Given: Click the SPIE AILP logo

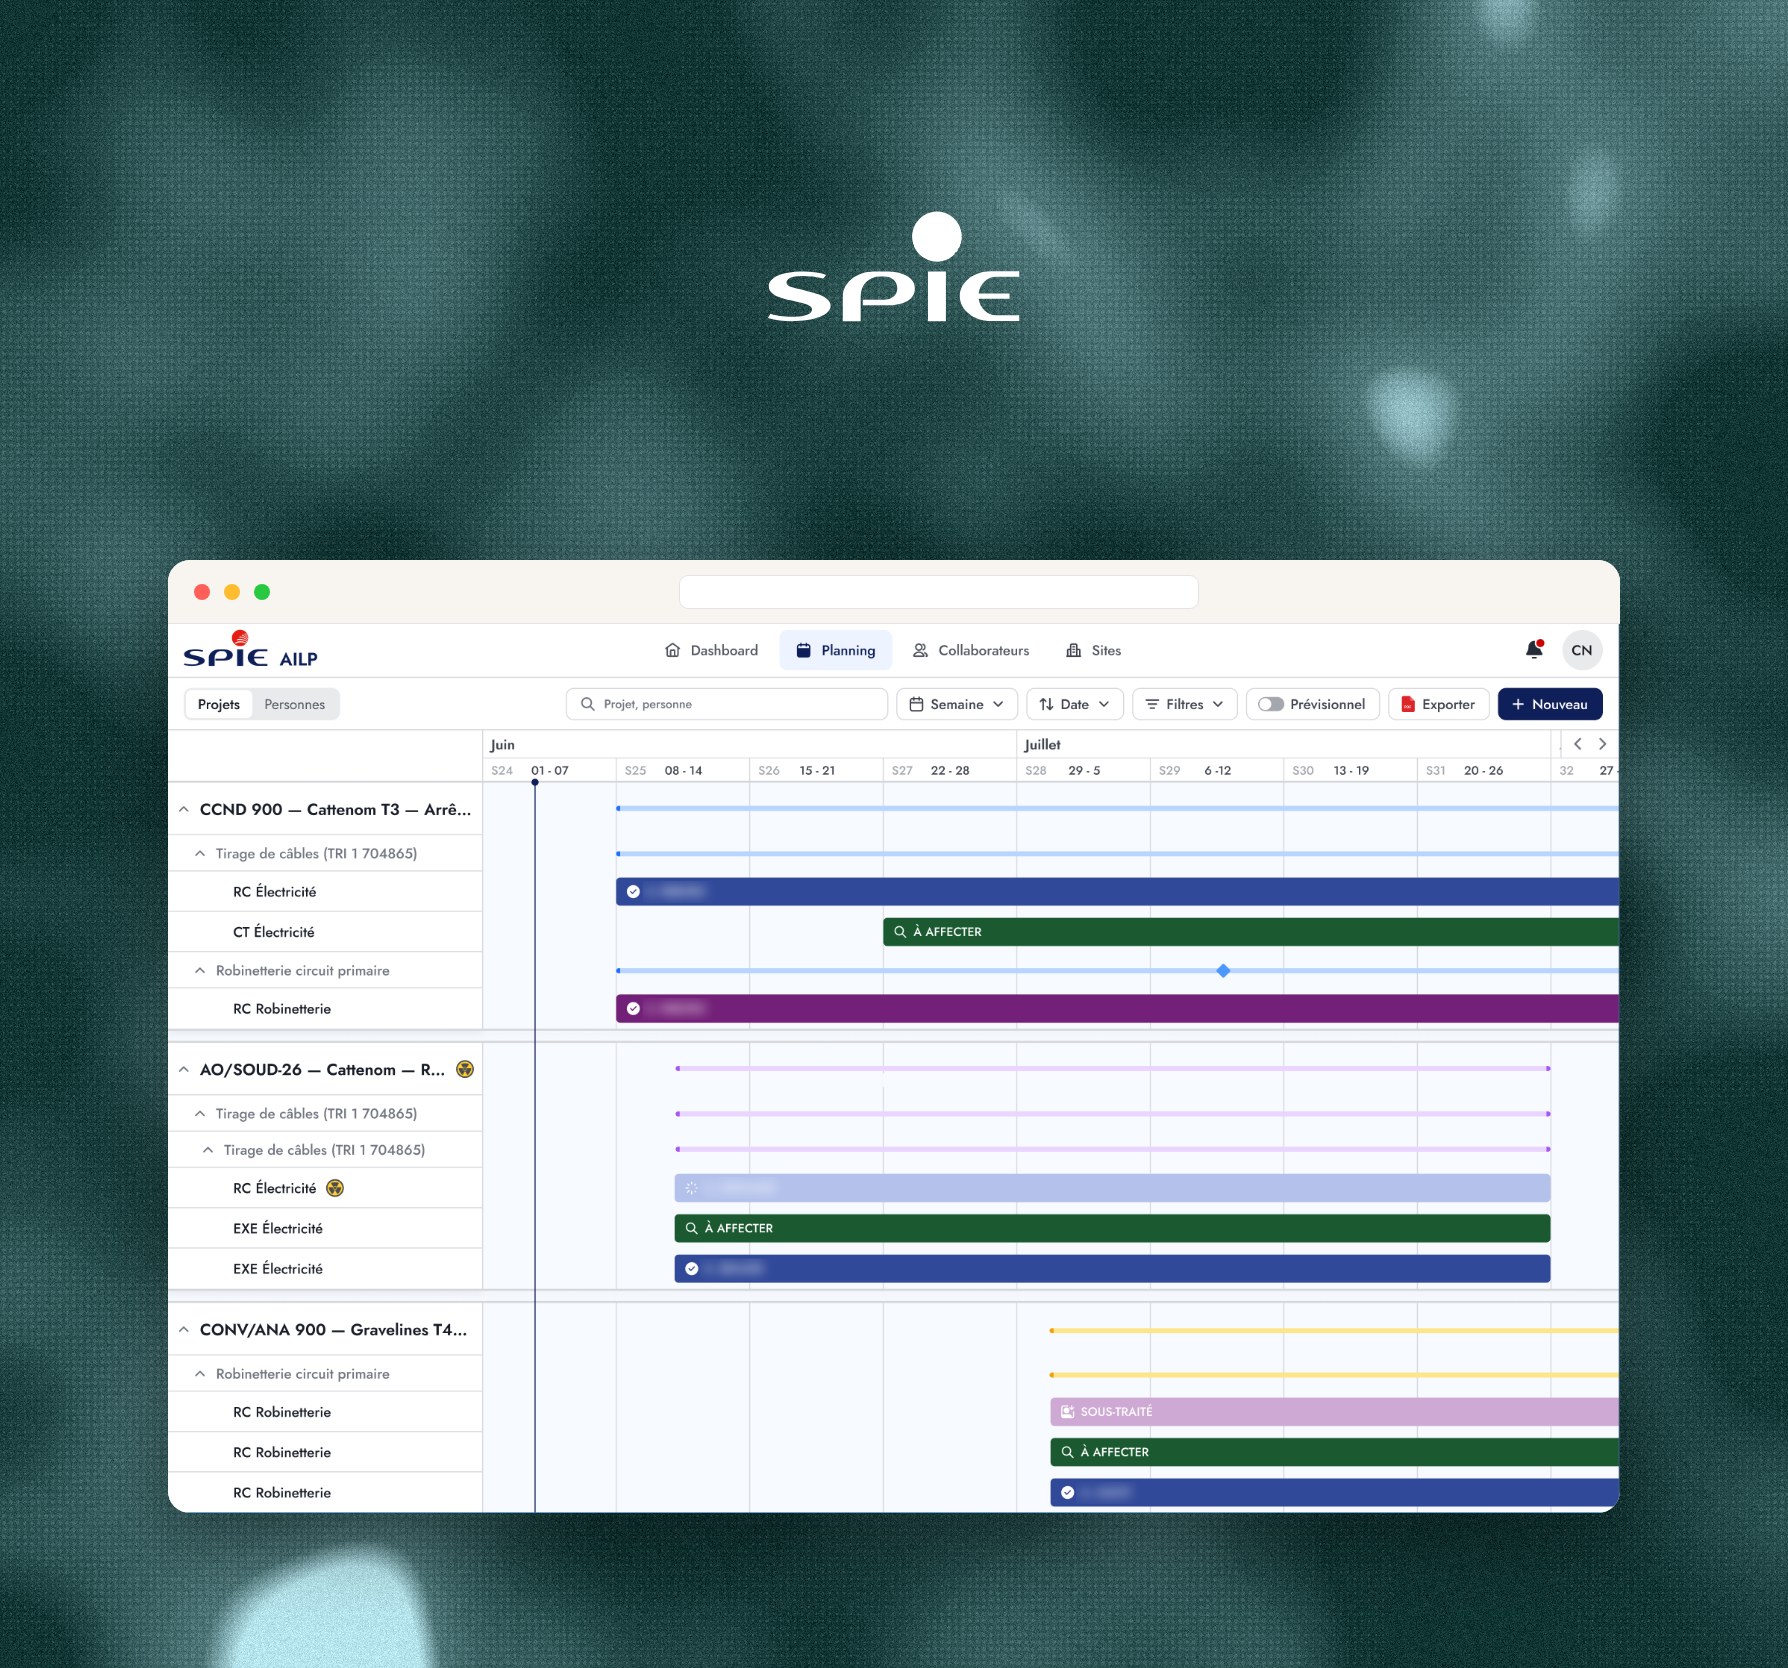Looking at the screenshot, I should tap(250, 650).
